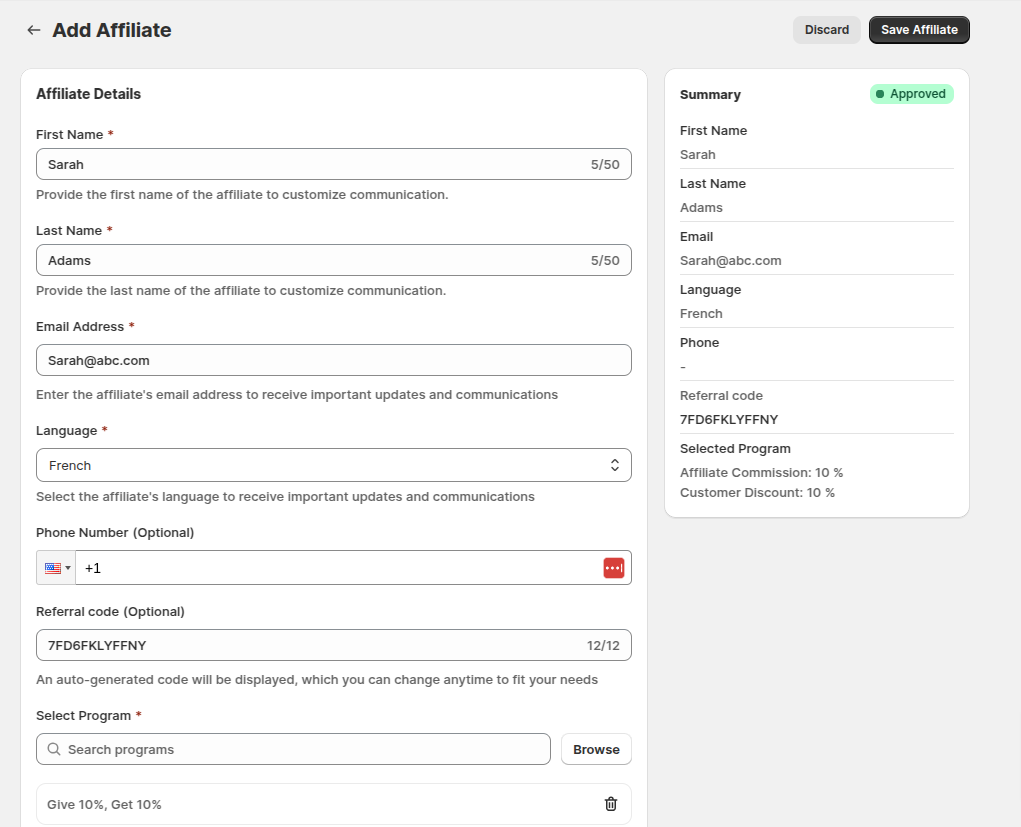Screen dimensions: 1021x827
Task: Click the Approved status badge
Action: [911, 93]
